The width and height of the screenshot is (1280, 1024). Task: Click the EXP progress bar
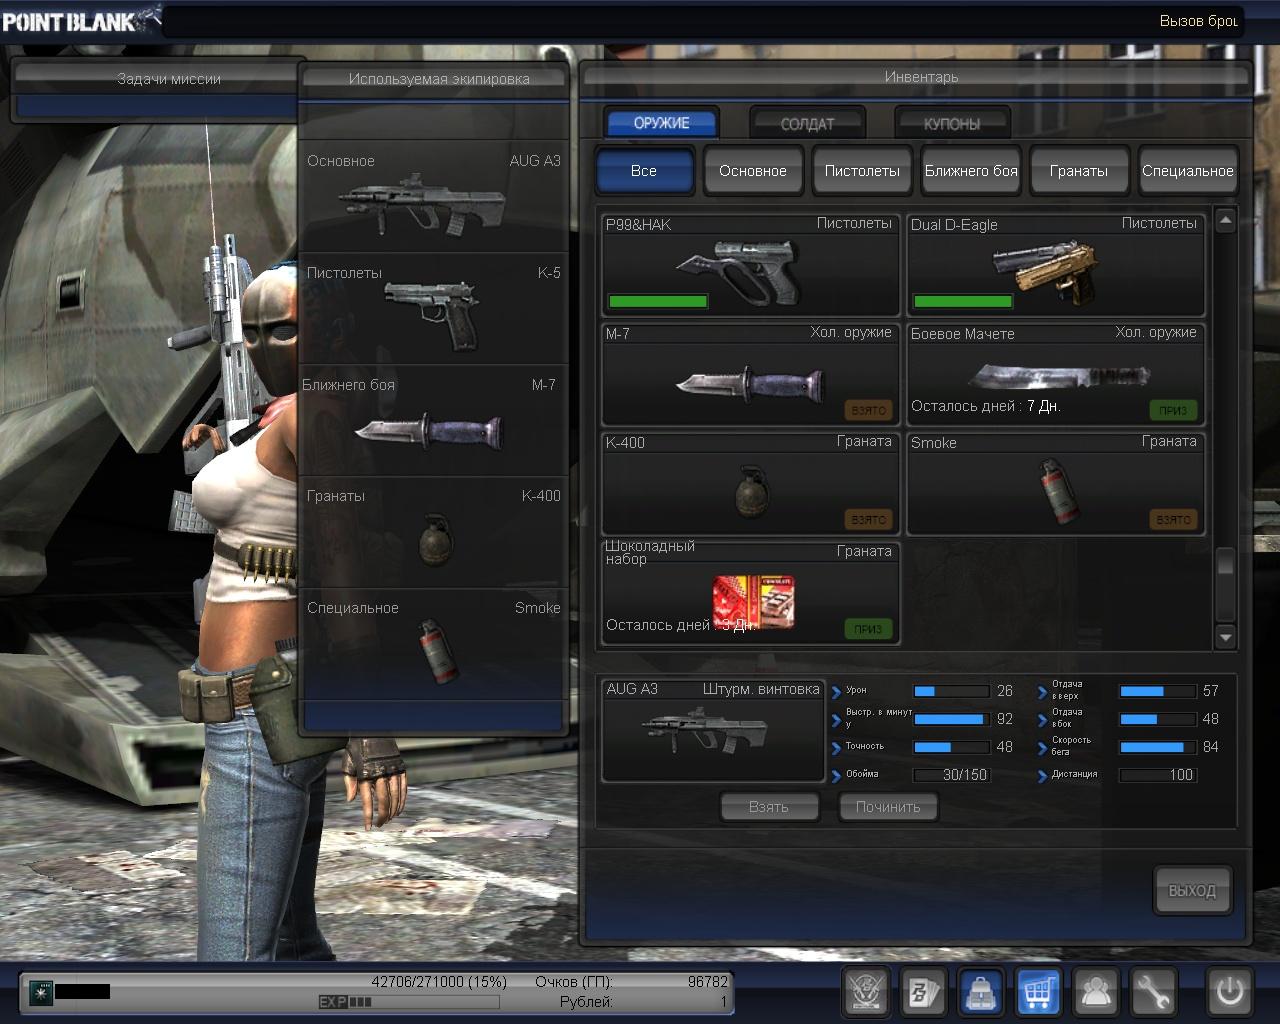409,1002
